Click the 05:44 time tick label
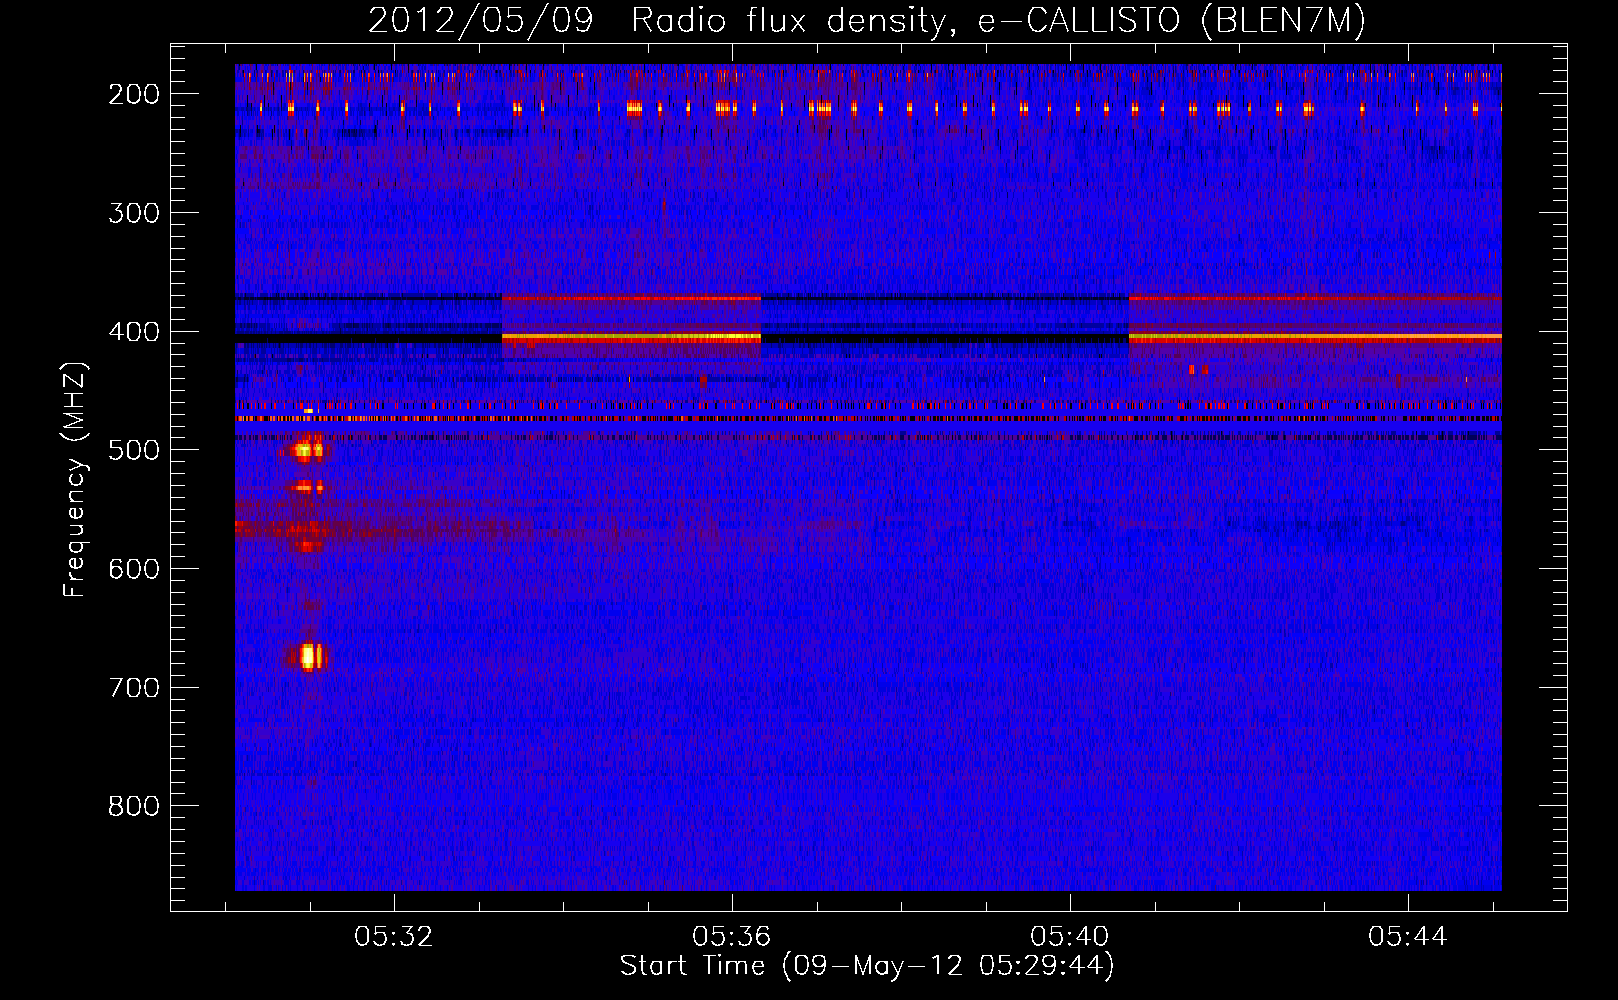The height and width of the screenshot is (1000, 1618). [1408, 936]
